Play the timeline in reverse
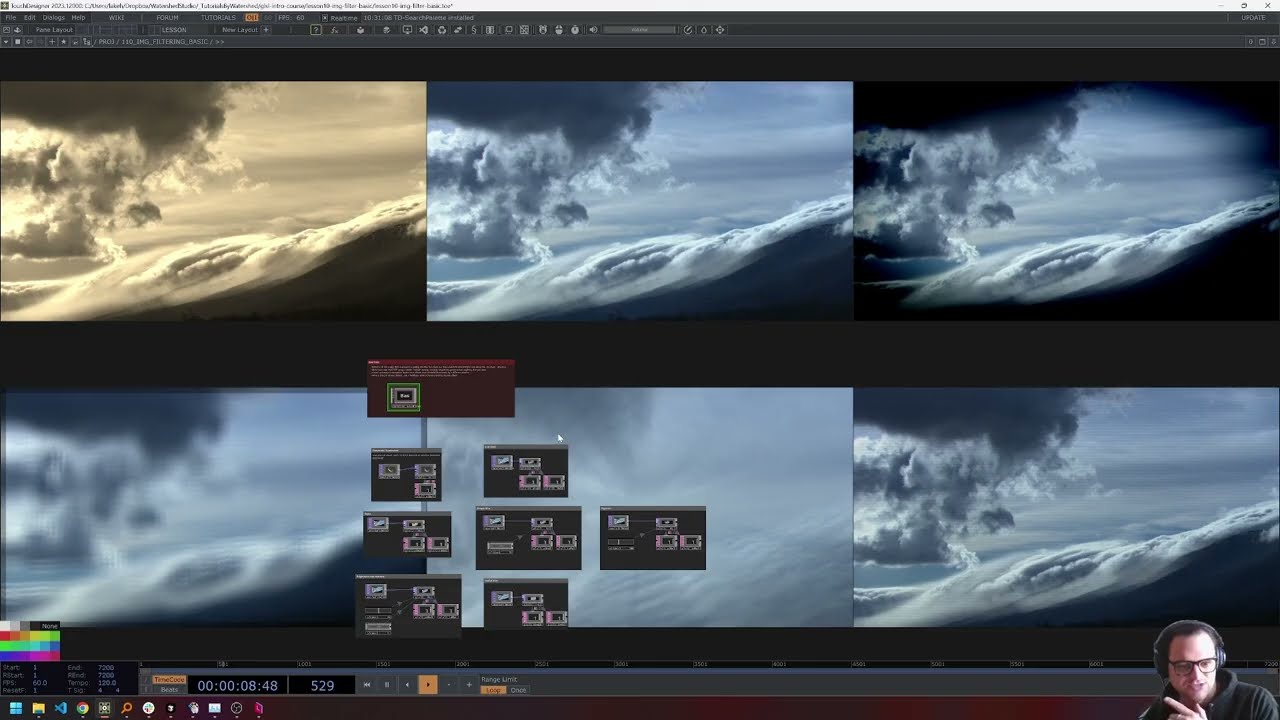 (x=407, y=685)
